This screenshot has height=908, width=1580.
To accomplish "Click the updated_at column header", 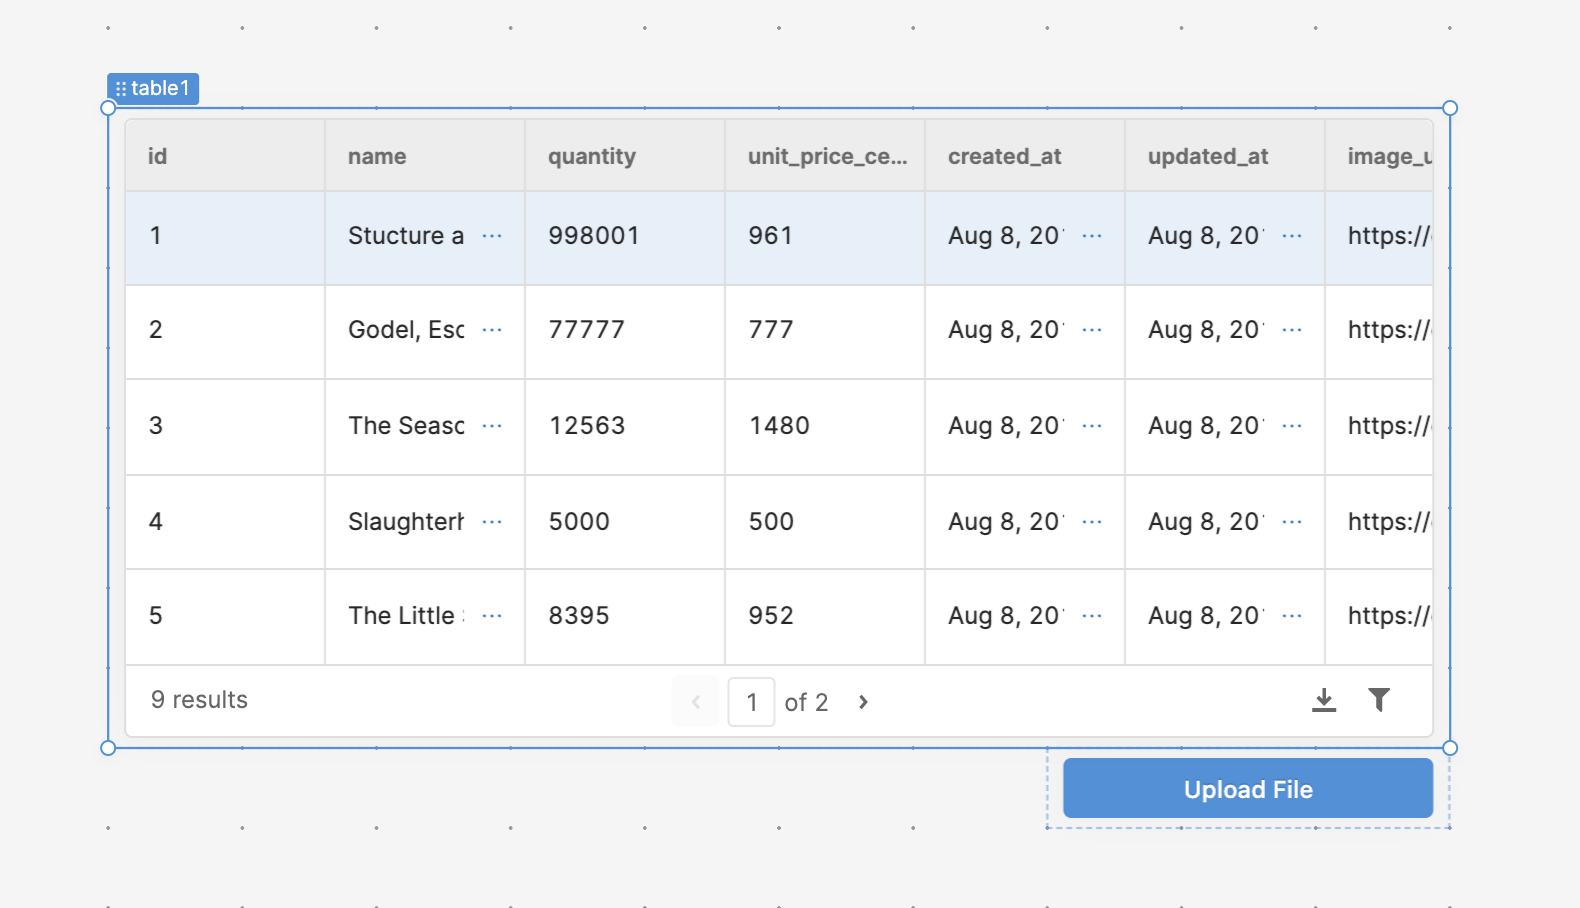I will [1208, 156].
